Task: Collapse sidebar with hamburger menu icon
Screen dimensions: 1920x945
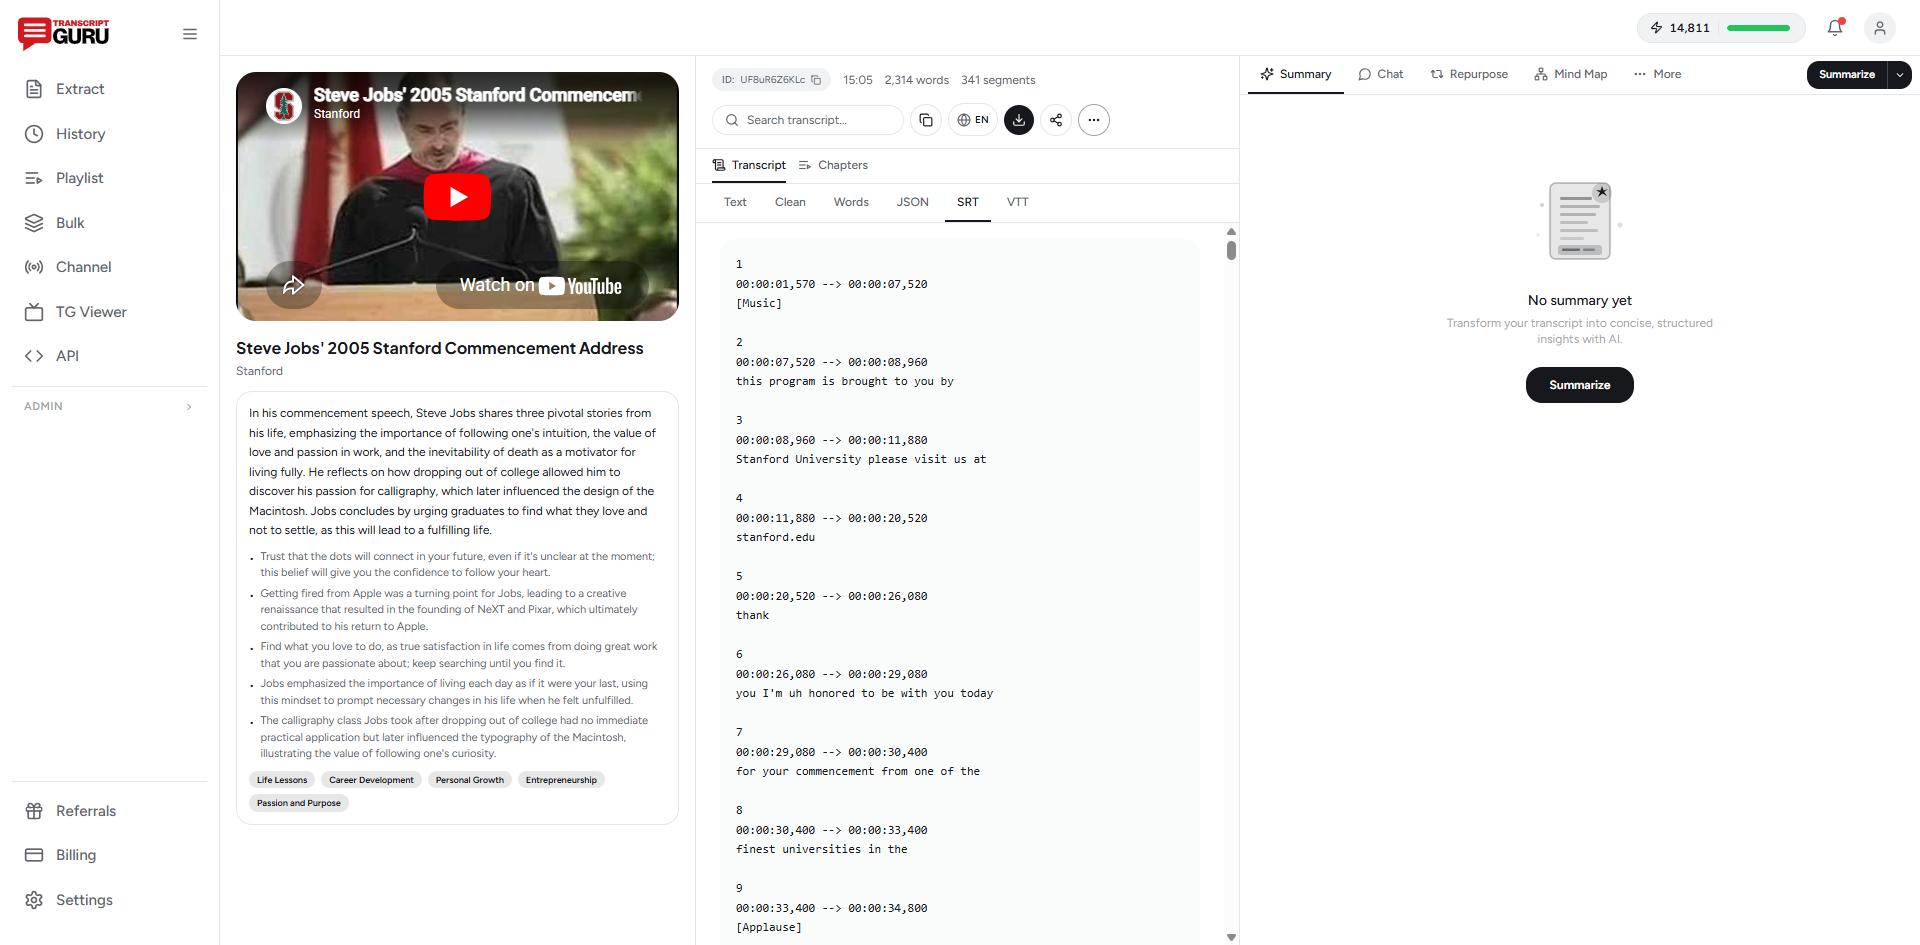Action: (x=190, y=34)
